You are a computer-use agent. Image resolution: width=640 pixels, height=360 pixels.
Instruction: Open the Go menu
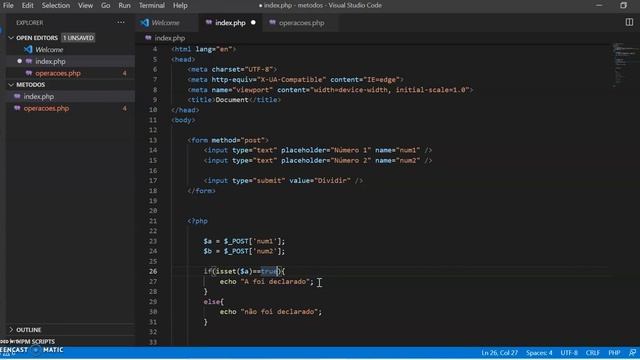pyautogui.click(x=106, y=5)
